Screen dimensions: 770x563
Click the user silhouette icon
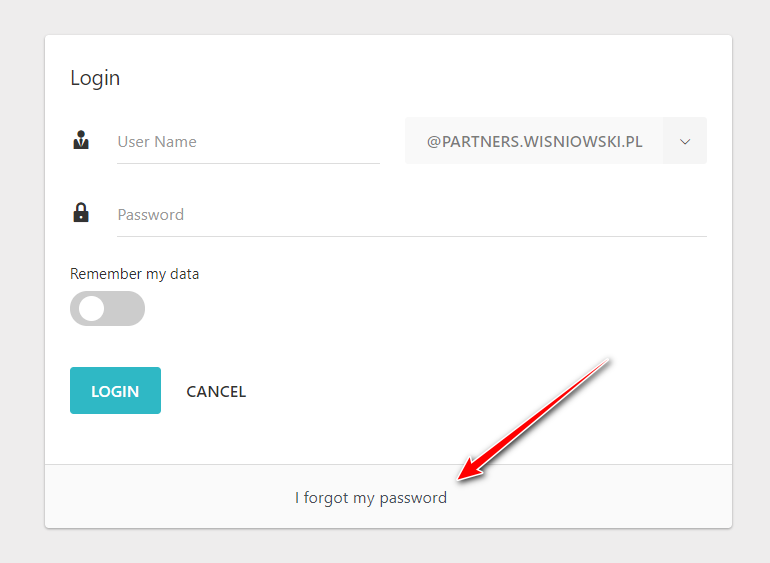coord(81,141)
